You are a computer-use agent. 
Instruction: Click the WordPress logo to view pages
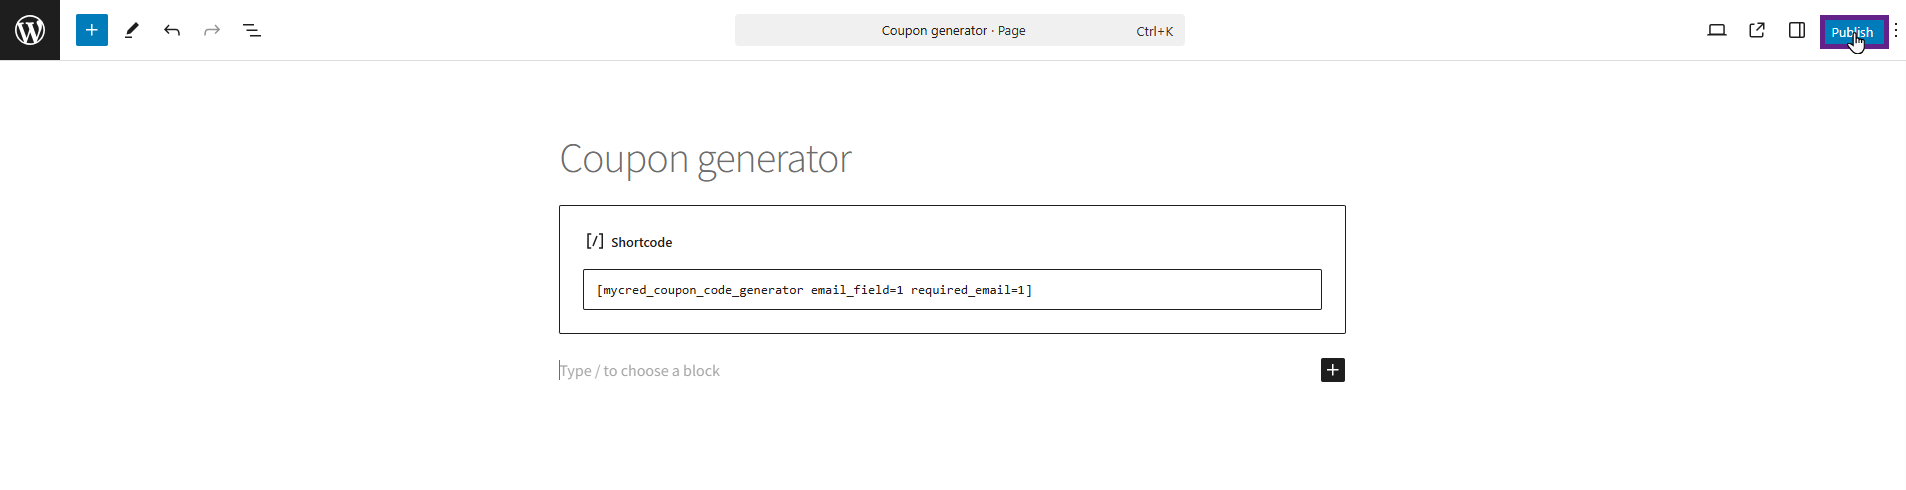(30, 30)
